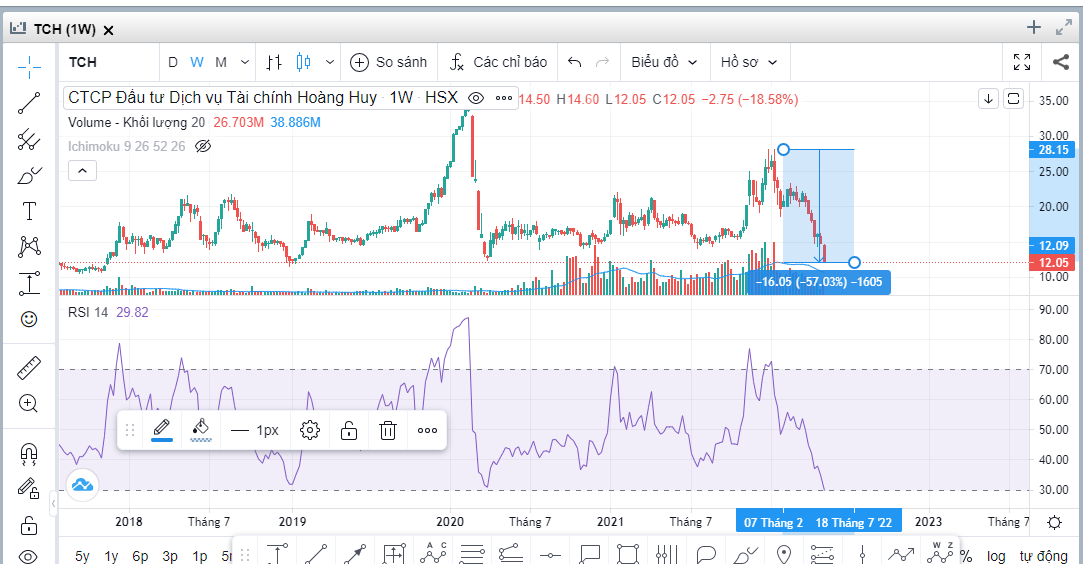1083x564 pixels.
Task: Open drawing settings gear in floating toolbar
Action: (x=310, y=430)
